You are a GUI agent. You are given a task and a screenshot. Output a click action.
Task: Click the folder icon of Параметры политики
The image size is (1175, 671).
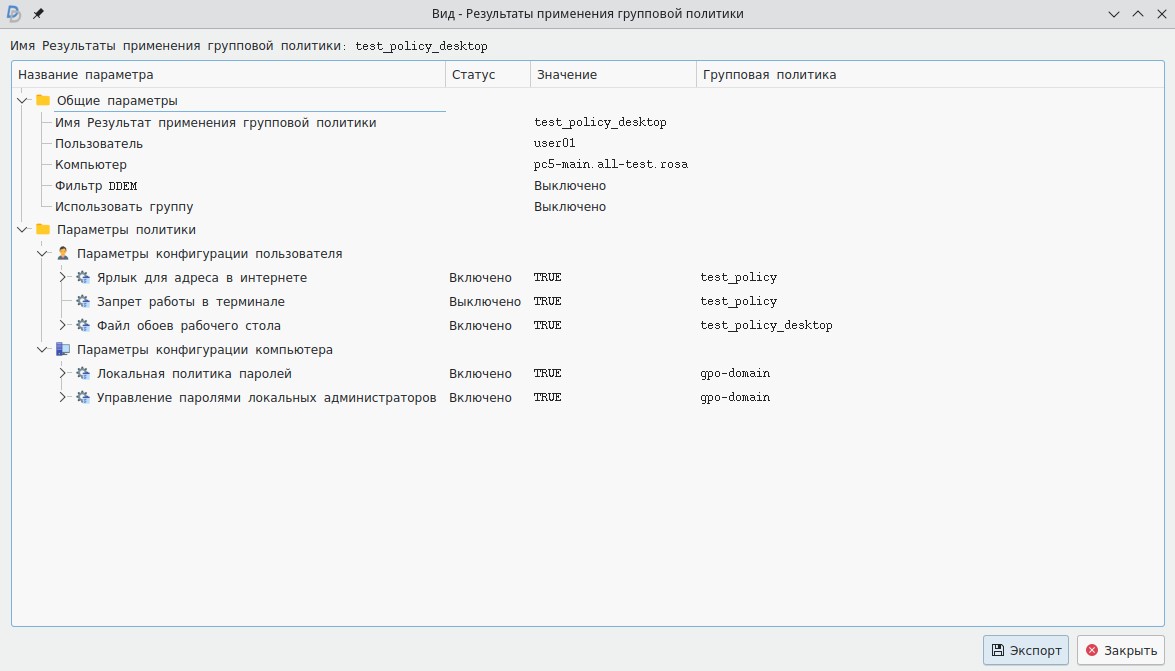click(43, 230)
